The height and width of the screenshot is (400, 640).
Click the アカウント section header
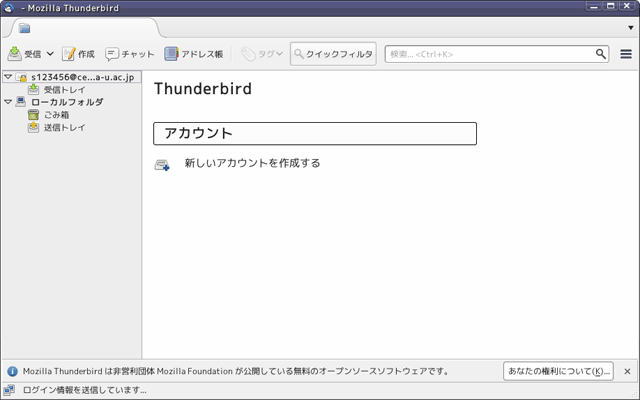[x=315, y=133]
